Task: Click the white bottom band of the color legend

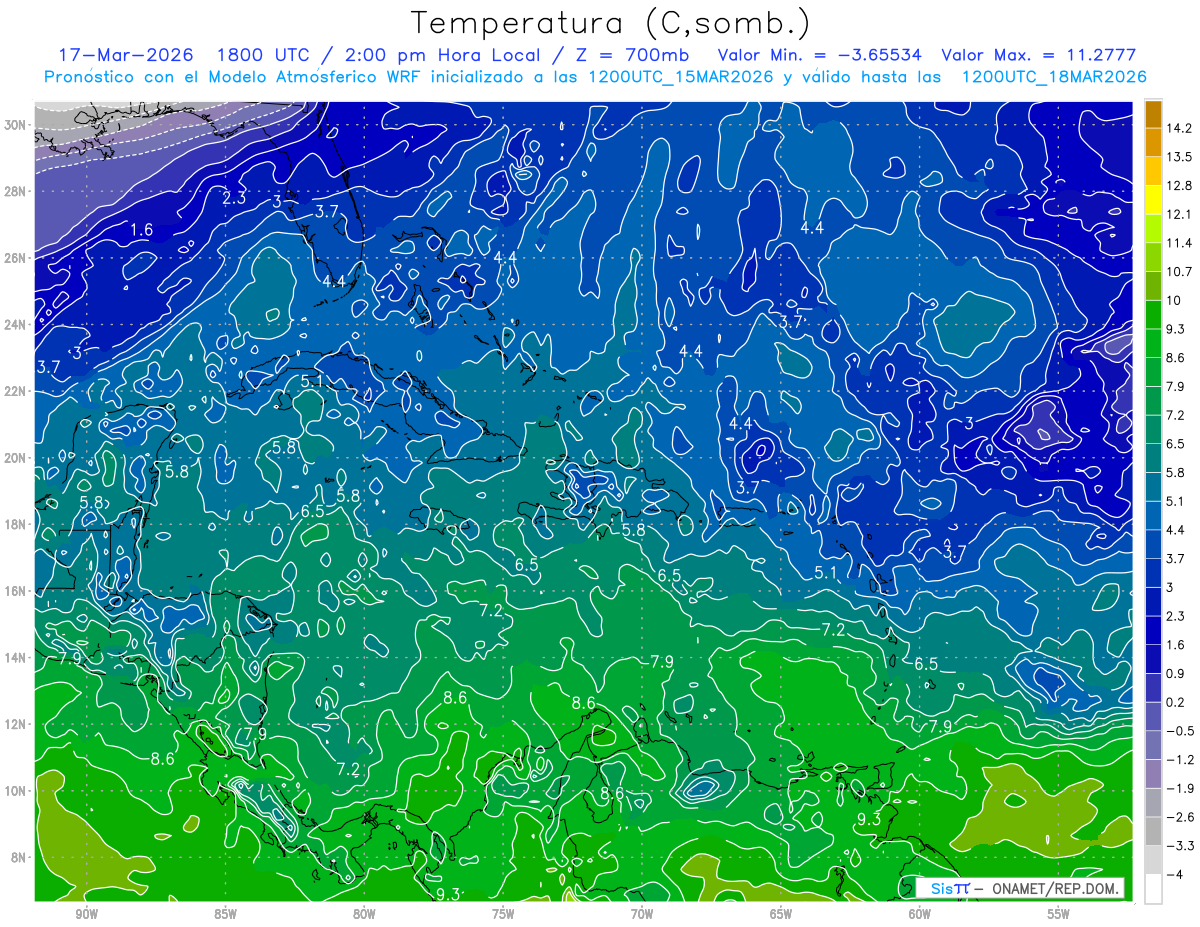Action: coord(1153,888)
